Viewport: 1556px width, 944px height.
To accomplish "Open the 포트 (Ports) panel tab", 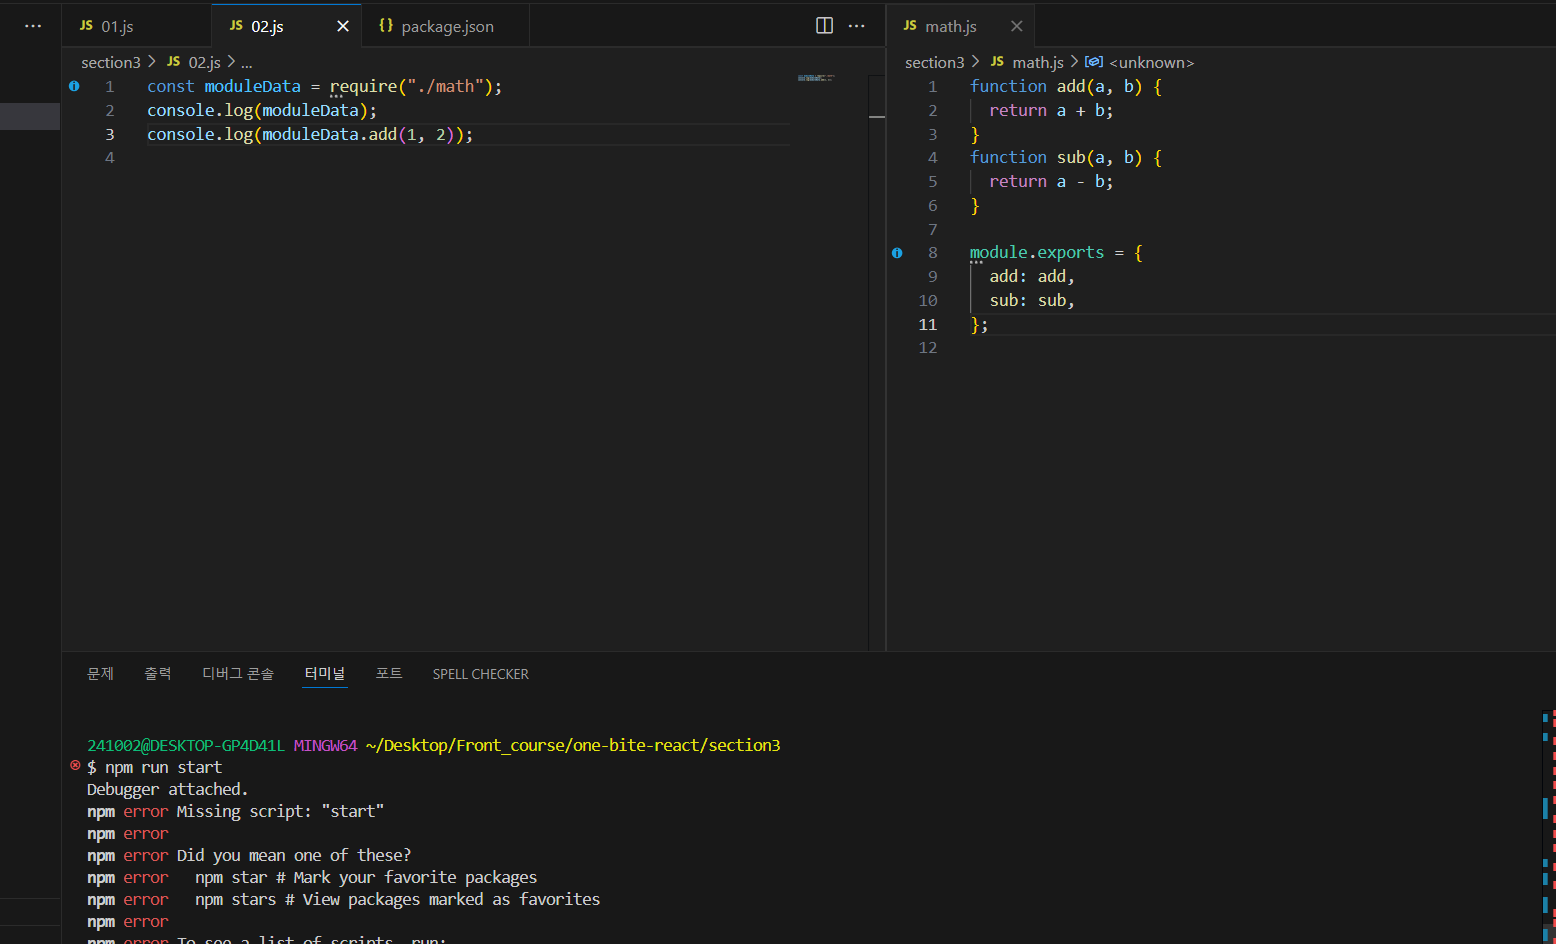I will [x=389, y=674].
